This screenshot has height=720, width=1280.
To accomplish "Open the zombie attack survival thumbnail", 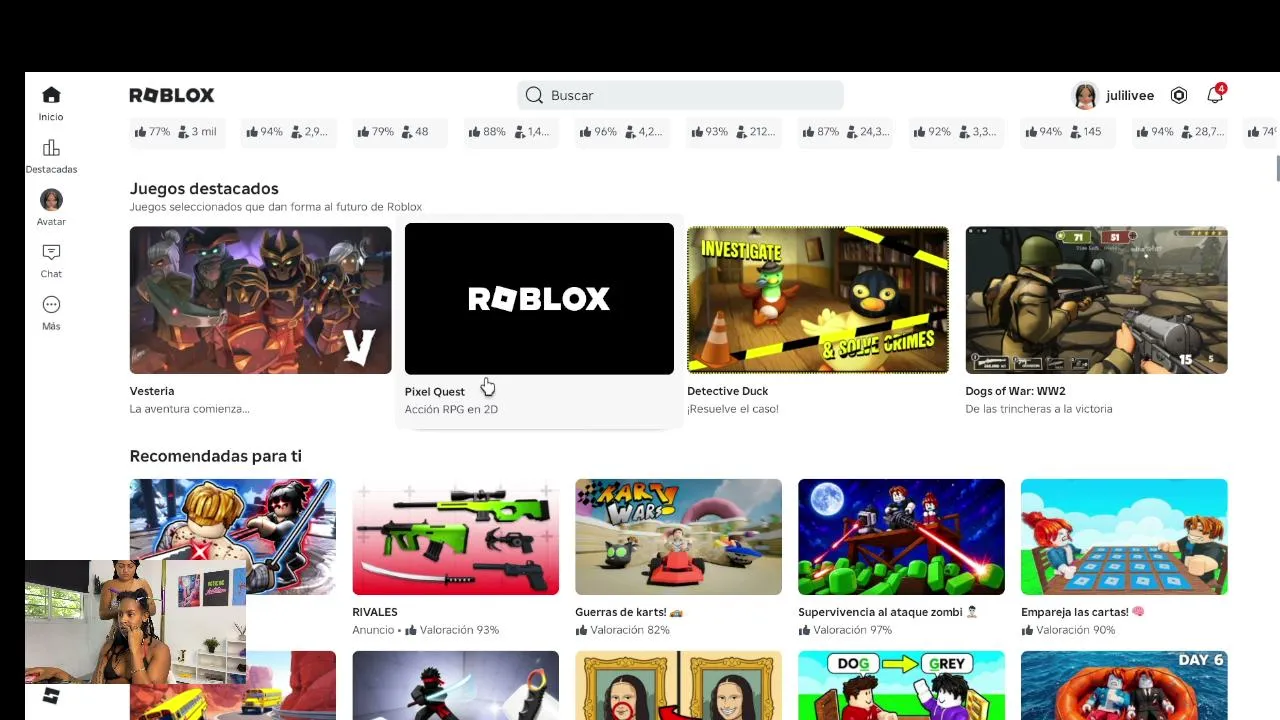I will [x=901, y=537].
